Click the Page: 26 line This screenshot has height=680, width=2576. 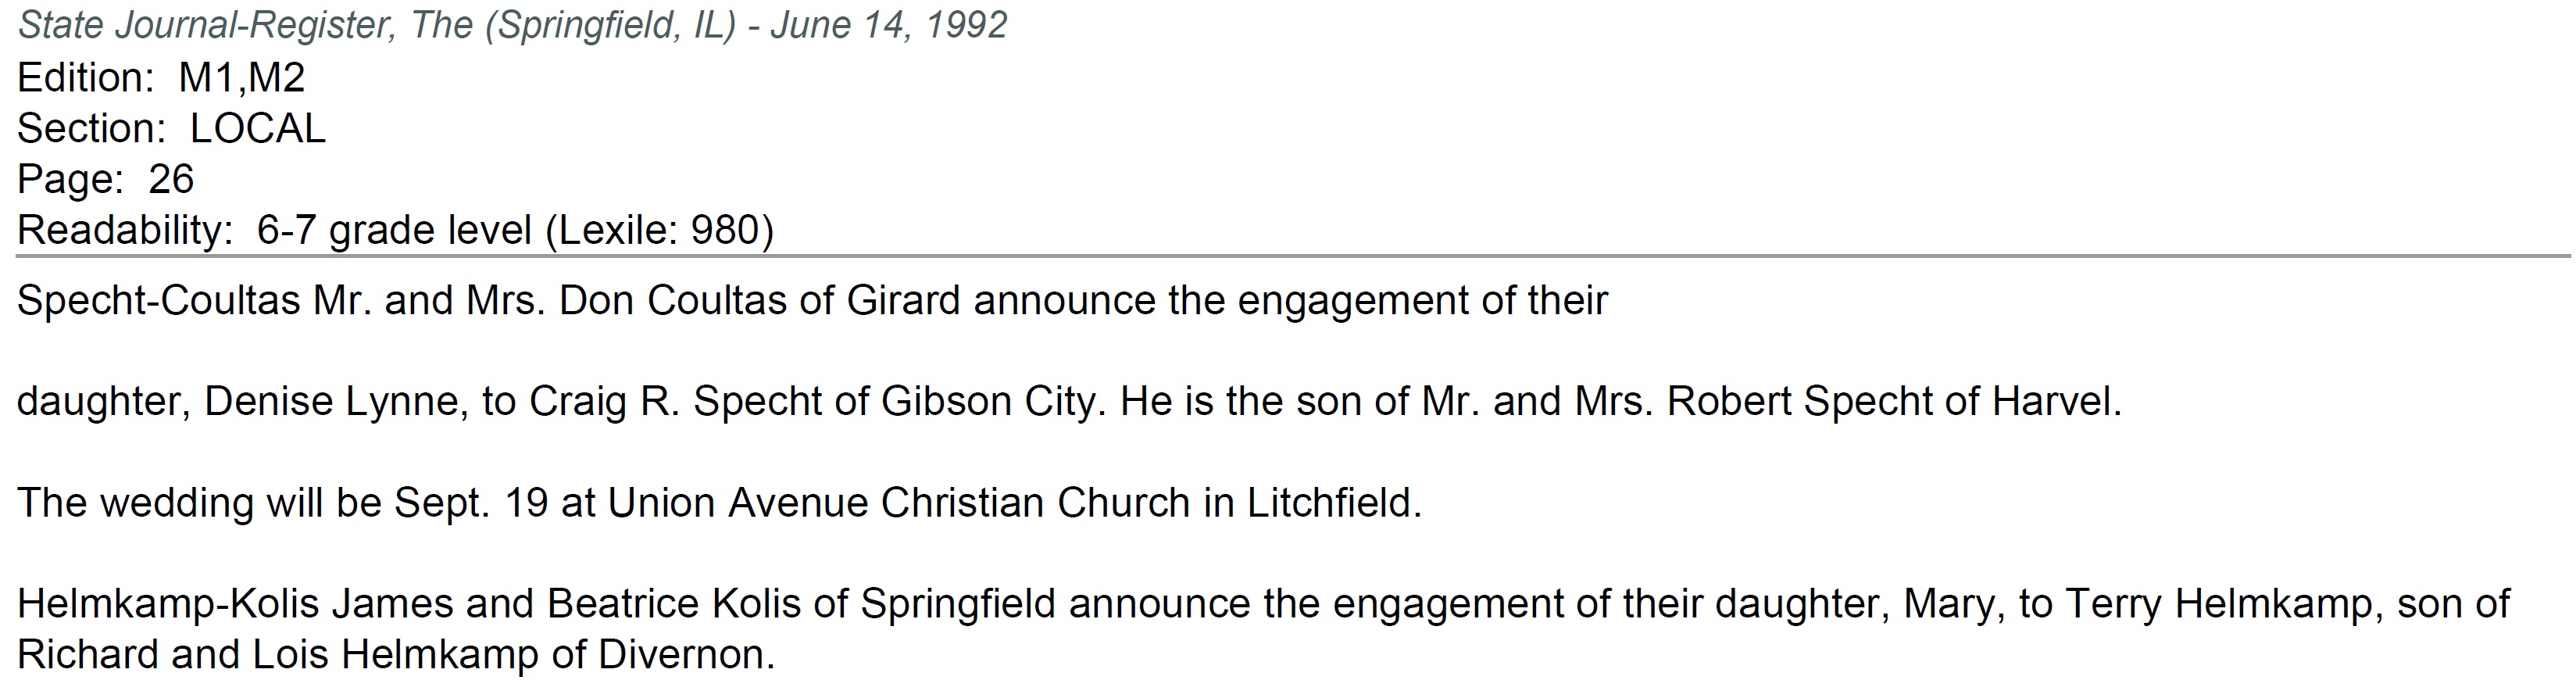point(105,180)
